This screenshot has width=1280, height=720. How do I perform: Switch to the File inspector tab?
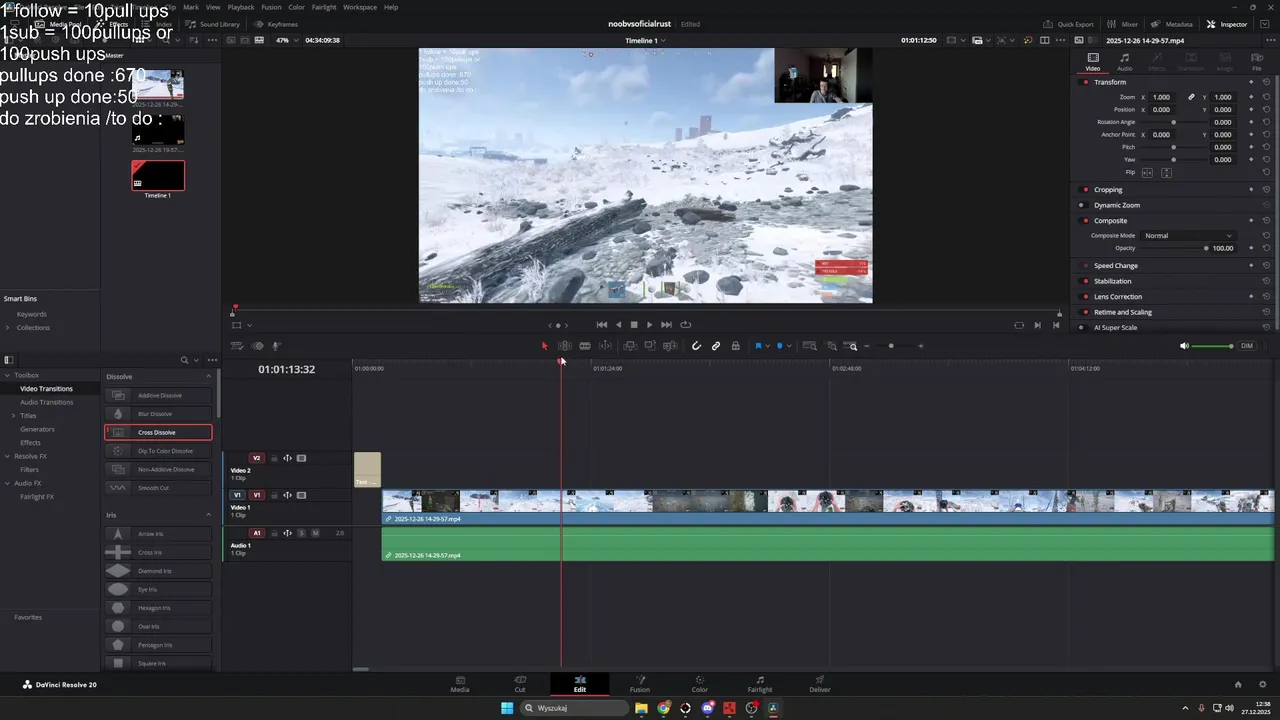pyautogui.click(x=1257, y=62)
